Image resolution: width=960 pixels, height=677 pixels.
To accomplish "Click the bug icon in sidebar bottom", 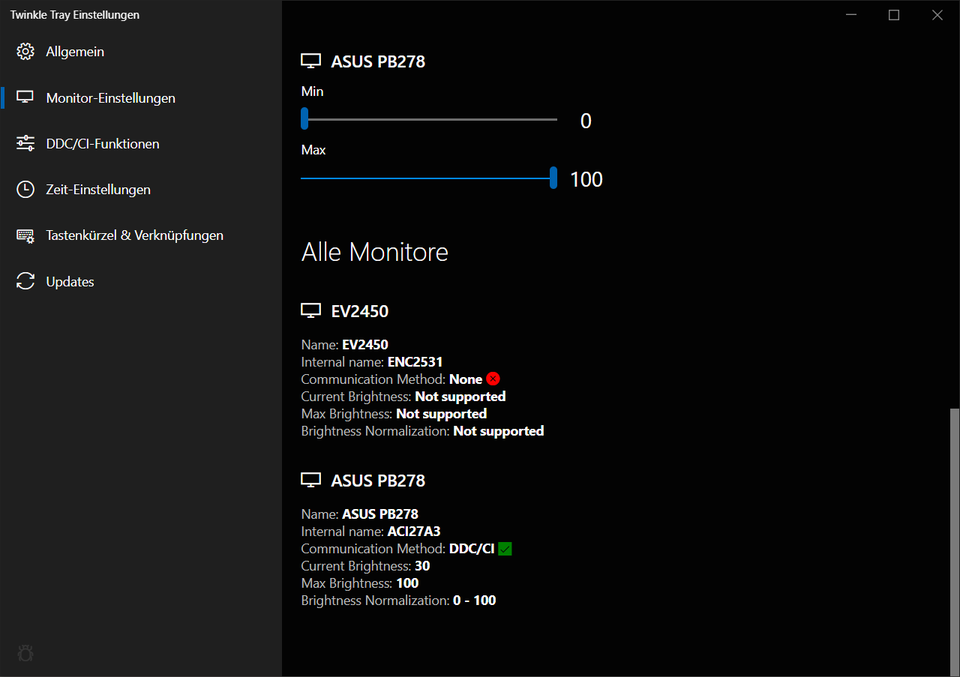I will [25, 653].
